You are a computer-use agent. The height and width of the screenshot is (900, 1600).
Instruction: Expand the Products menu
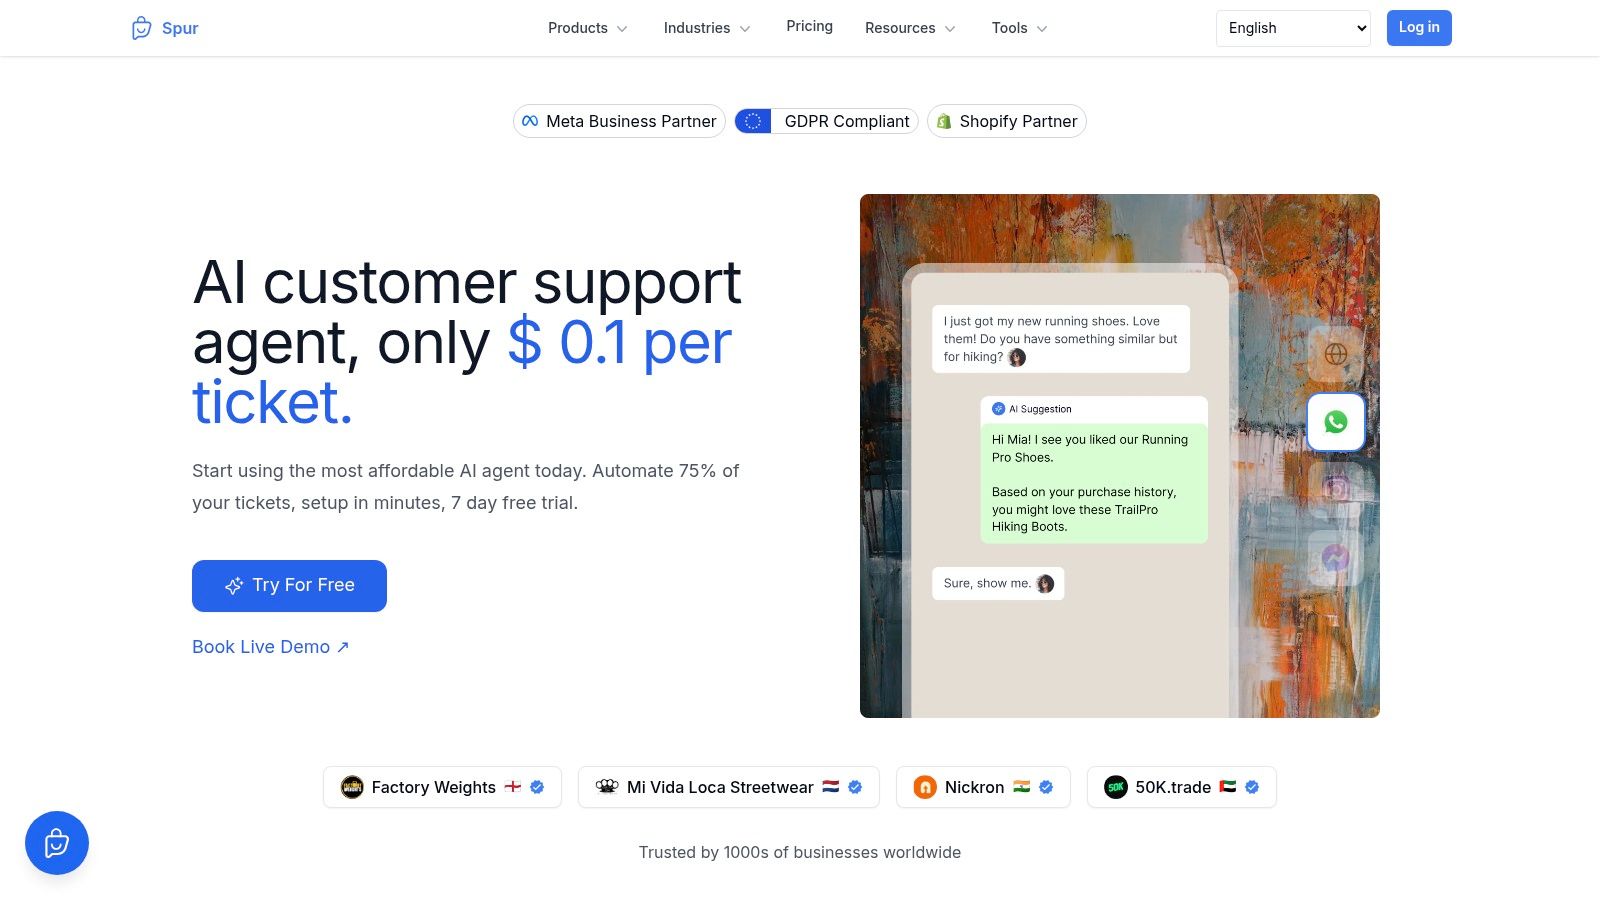tap(588, 28)
